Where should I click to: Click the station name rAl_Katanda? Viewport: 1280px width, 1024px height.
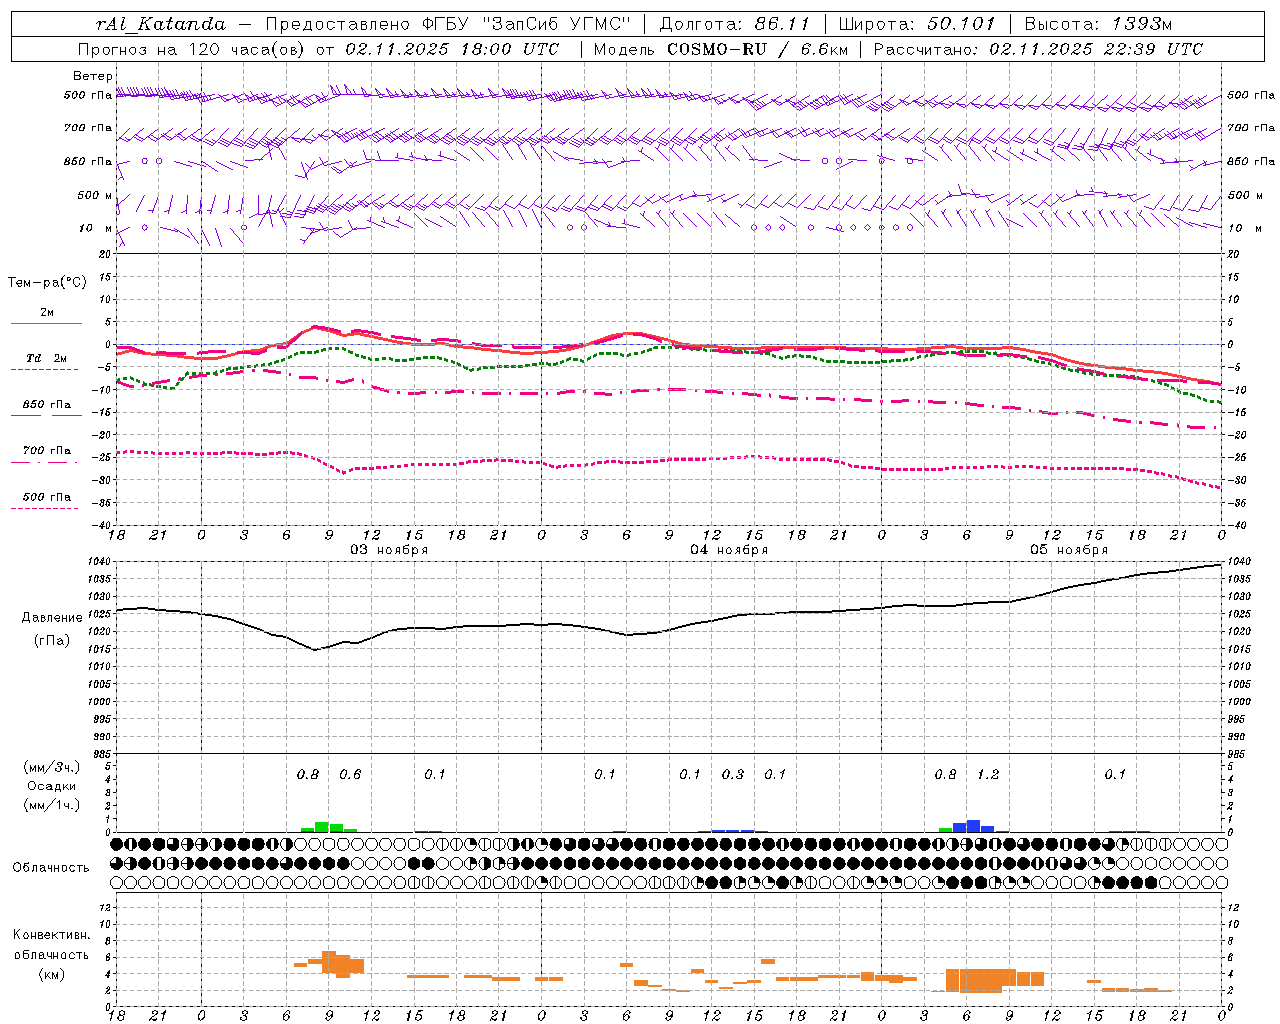[161, 24]
